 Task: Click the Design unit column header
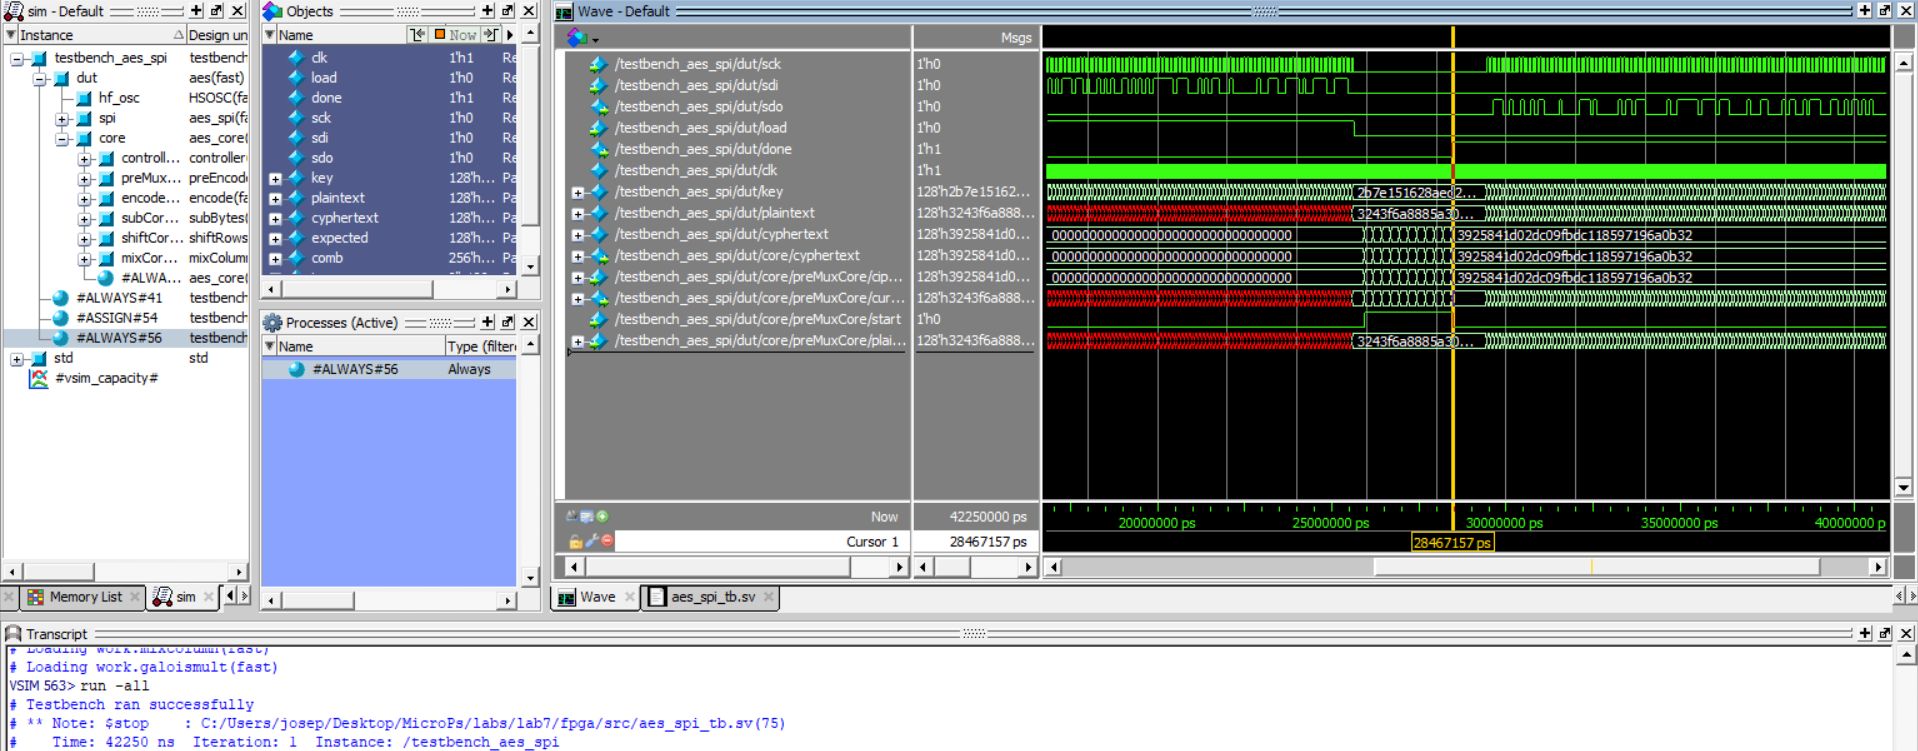click(217, 35)
